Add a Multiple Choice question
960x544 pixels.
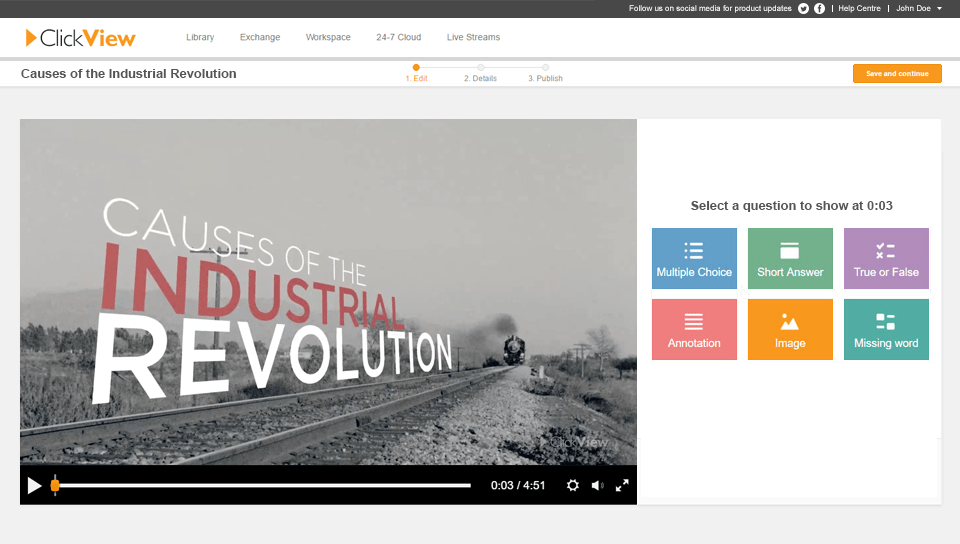pos(694,258)
